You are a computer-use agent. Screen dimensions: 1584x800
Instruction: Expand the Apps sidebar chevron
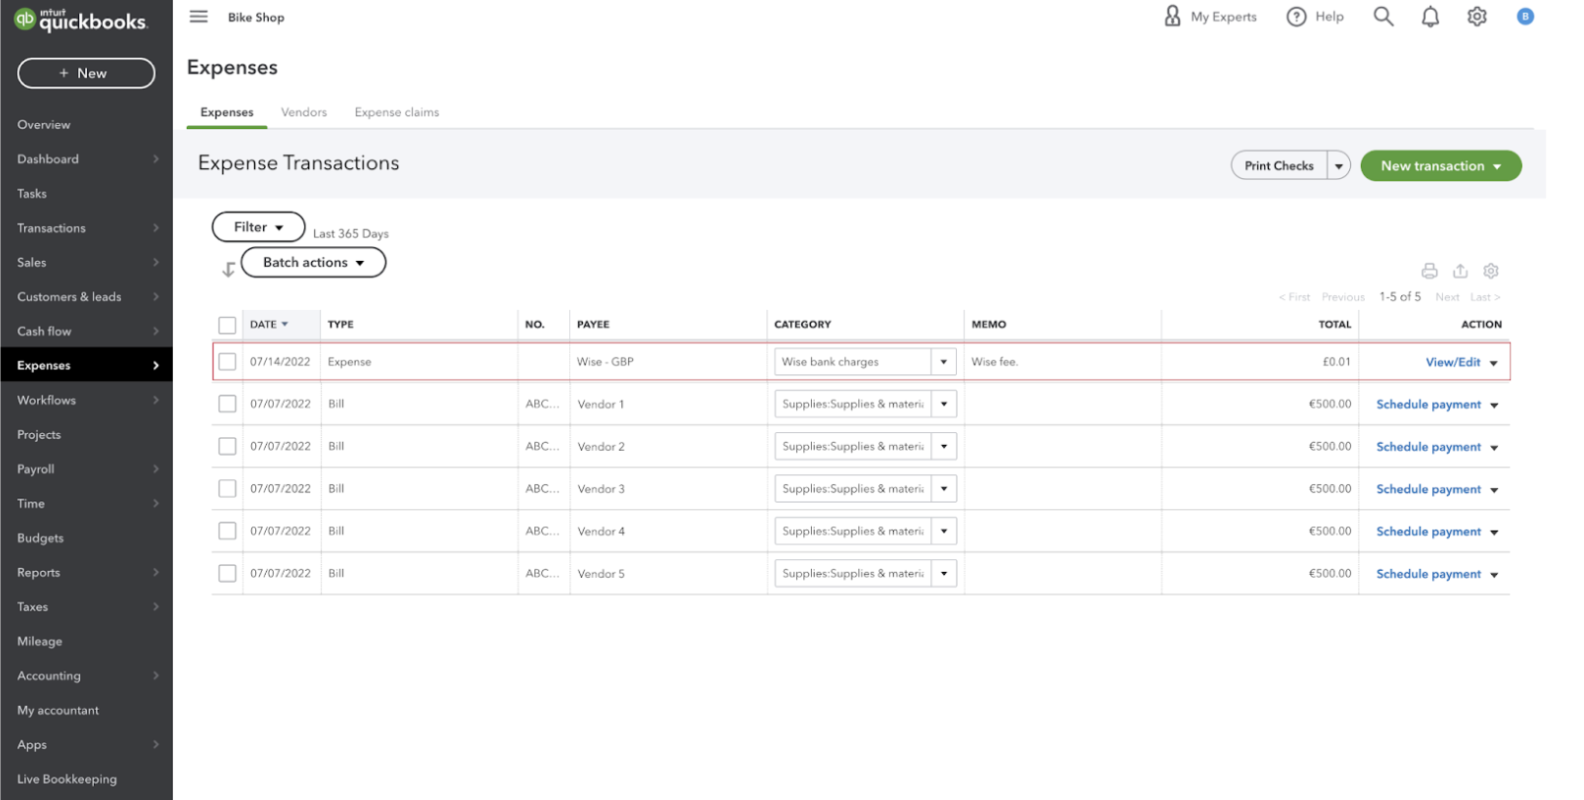(x=156, y=745)
